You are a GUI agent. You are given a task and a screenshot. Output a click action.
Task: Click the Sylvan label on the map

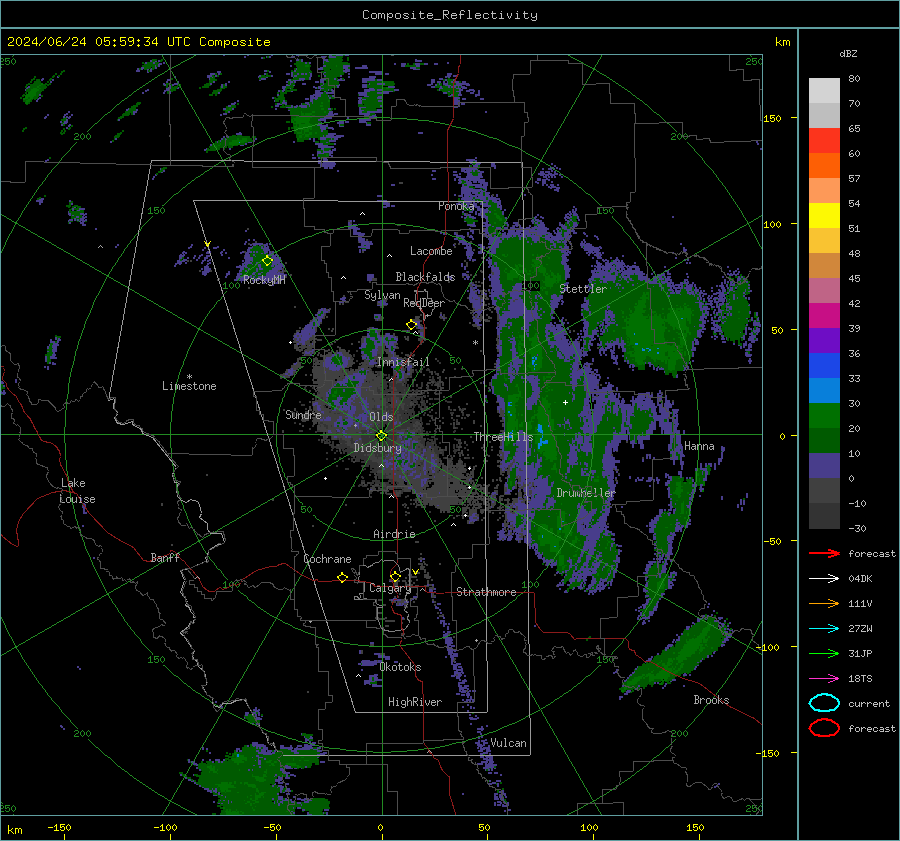pos(382,295)
